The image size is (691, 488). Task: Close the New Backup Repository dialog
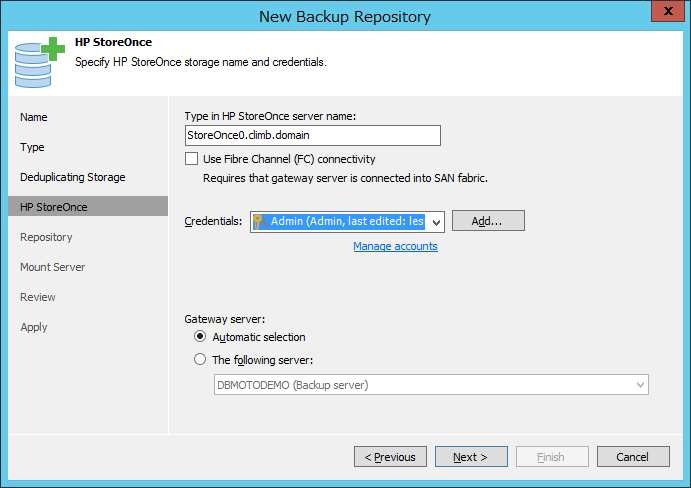point(667,11)
